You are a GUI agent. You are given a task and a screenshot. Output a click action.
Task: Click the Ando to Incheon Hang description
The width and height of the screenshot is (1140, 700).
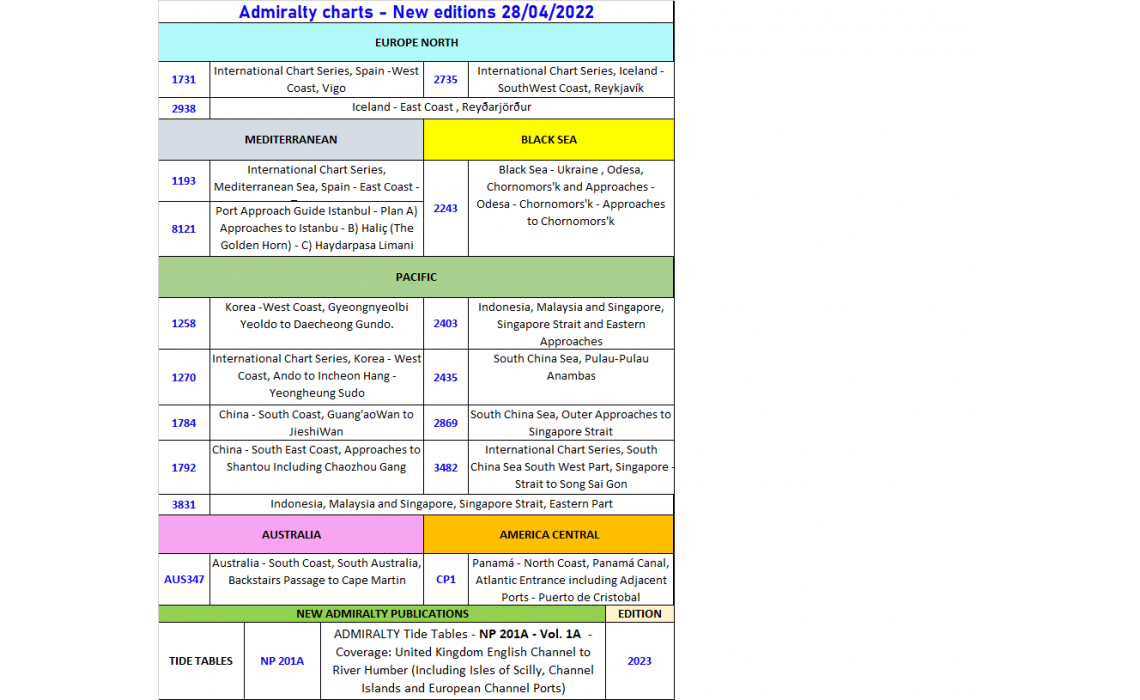(x=316, y=377)
